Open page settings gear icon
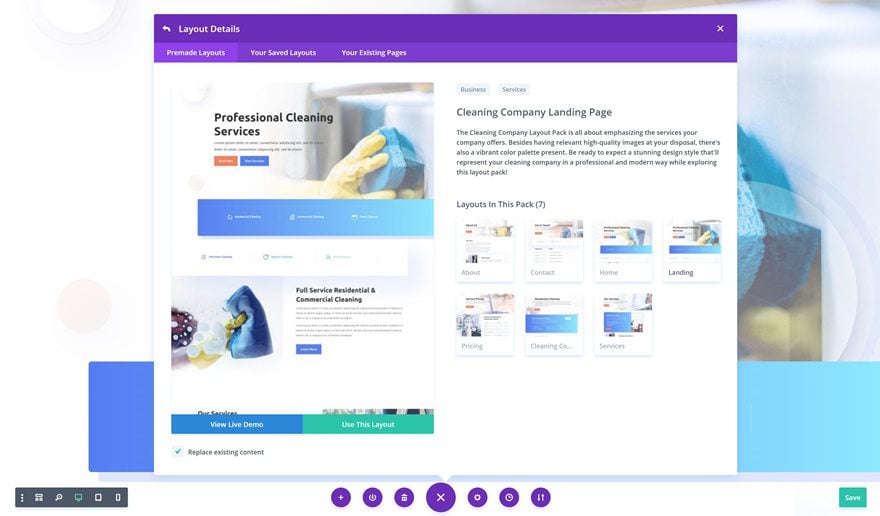The width and height of the screenshot is (880, 516). click(x=478, y=497)
